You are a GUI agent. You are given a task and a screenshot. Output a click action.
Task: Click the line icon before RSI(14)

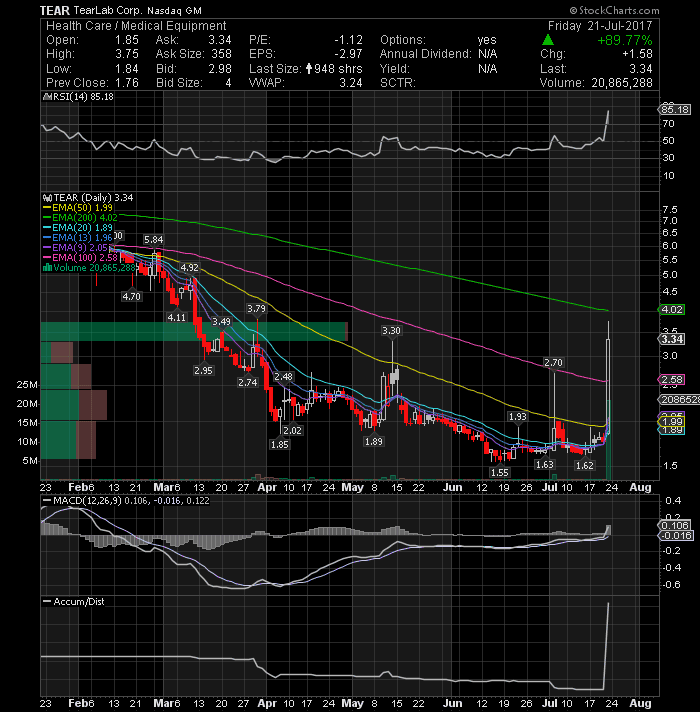48,97
